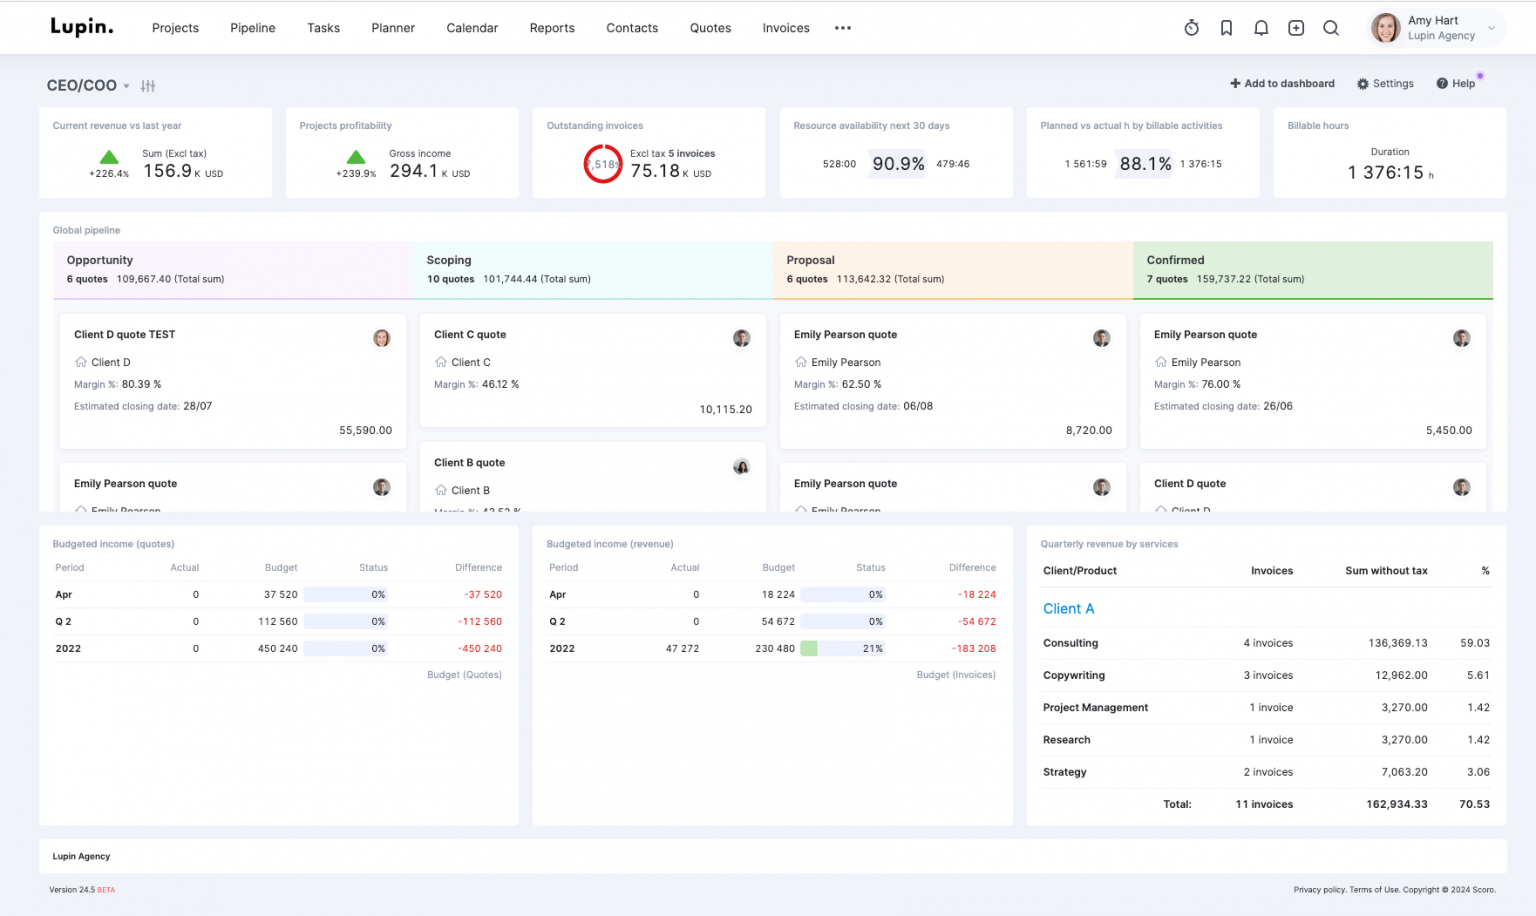
Task: Expand the more menu with three dots
Action: [x=843, y=28]
